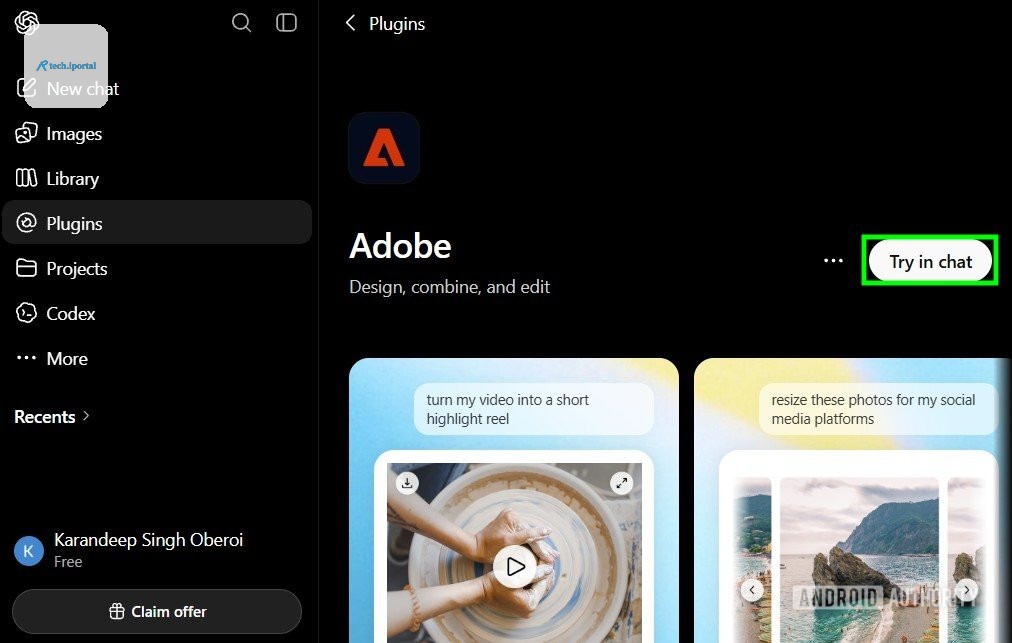This screenshot has height=643, width=1012.
Task: Click the Design, combine, and edit subtitle
Action: [449, 287]
